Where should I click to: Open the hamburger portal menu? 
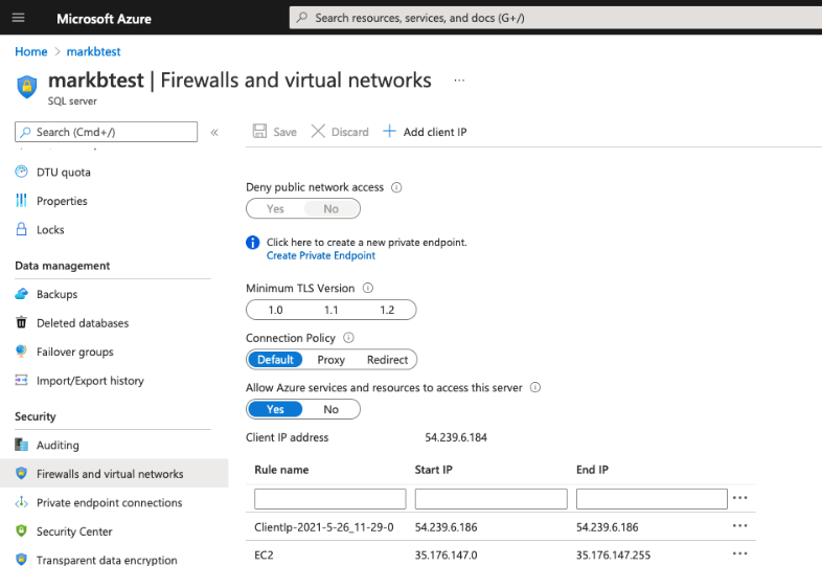(x=18, y=18)
